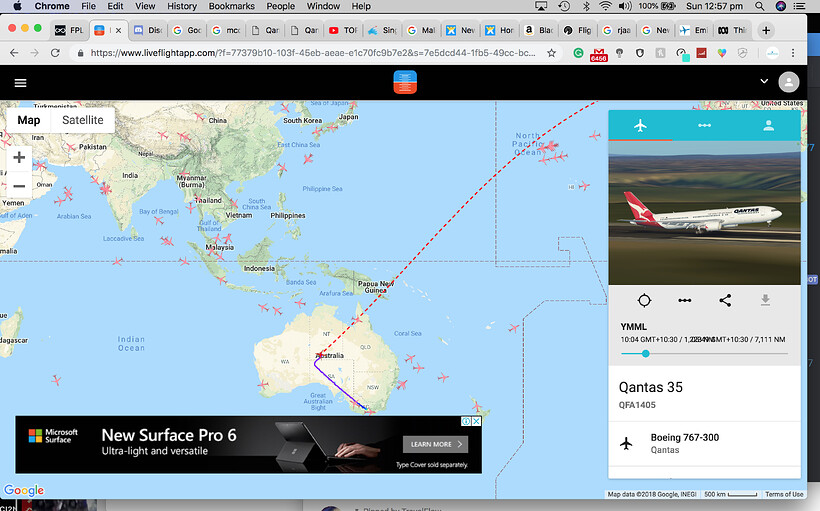Click the LiveFlight logo in header
This screenshot has width=820, height=511.
coord(405,82)
